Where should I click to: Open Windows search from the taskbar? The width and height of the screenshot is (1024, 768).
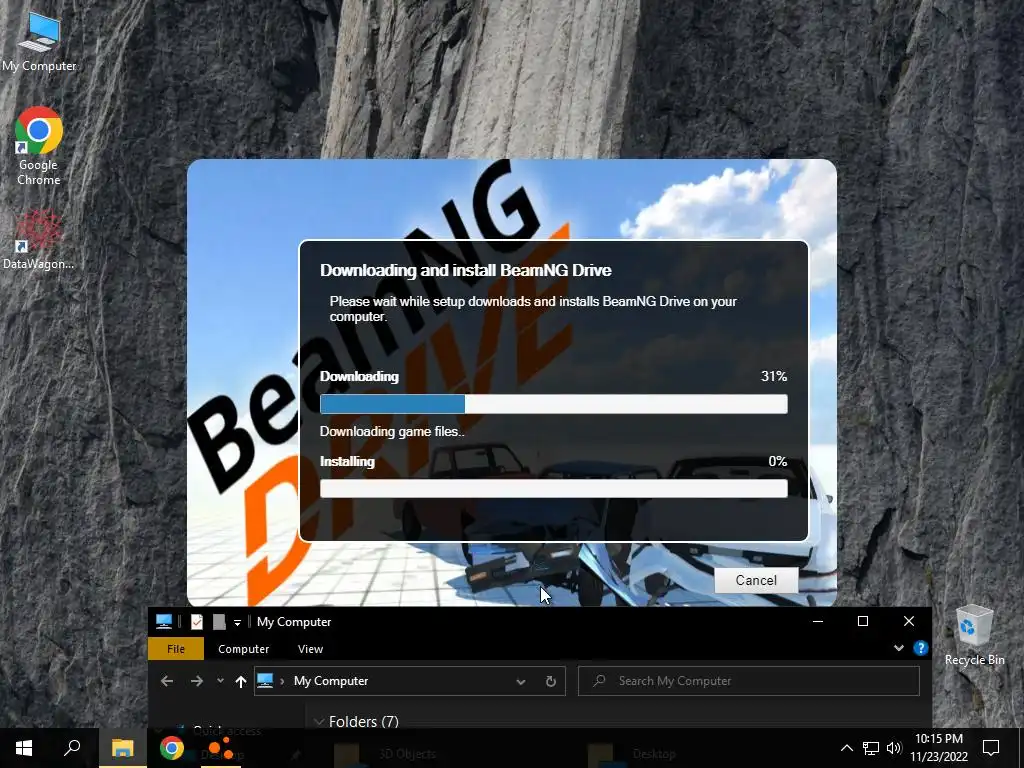coord(72,748)
